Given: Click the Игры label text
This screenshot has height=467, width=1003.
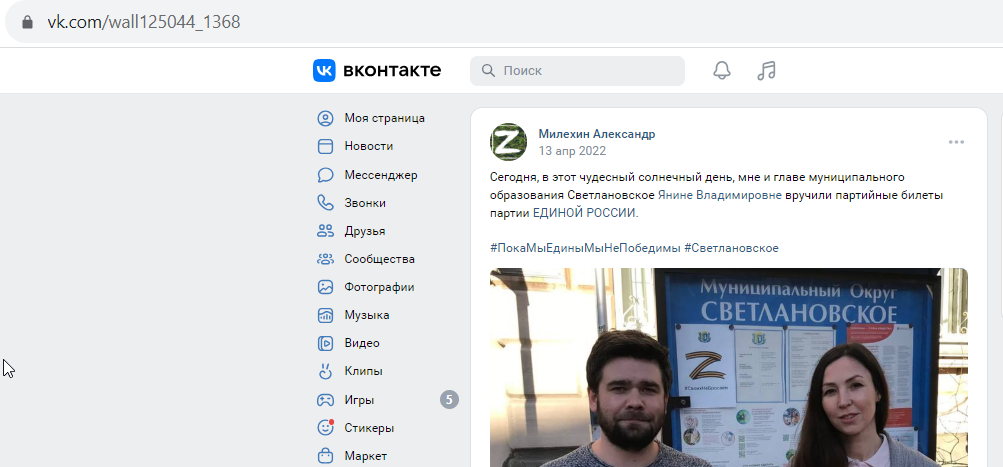Looking at the screenshot, I should [359, 400].
